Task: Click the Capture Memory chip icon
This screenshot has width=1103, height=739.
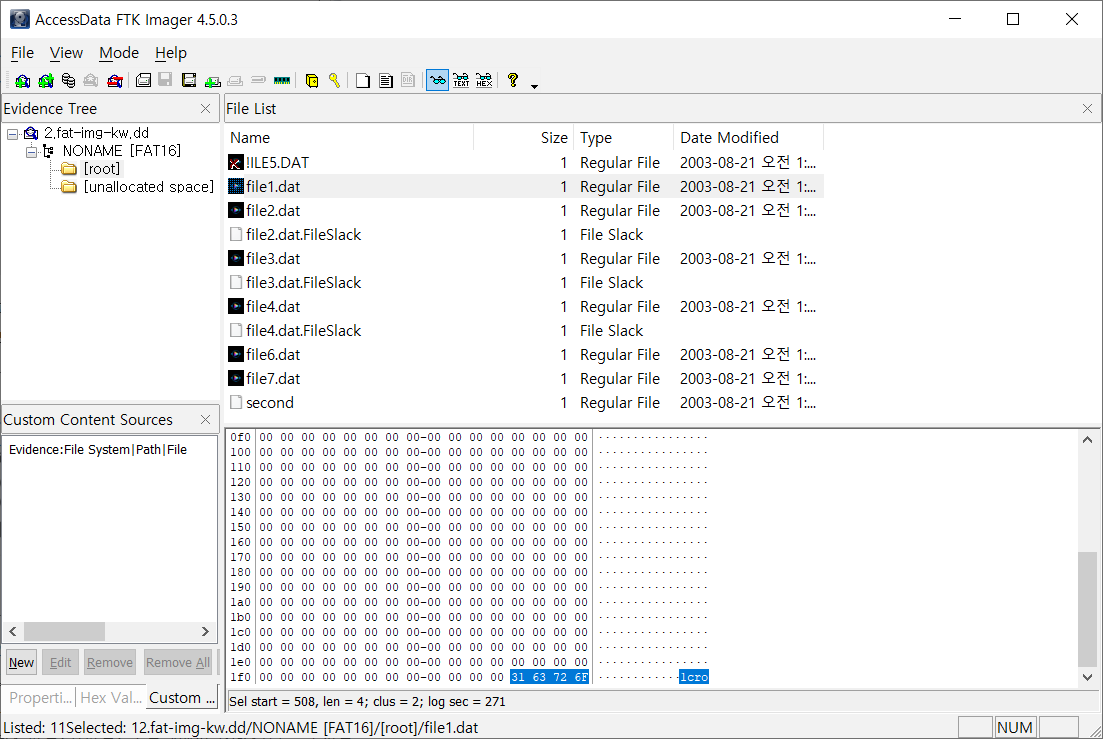Action: point(282,81)
